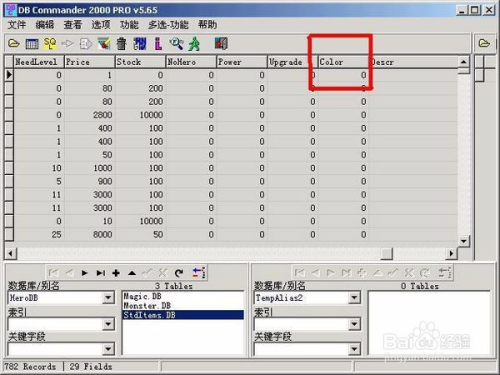Click first record button in left navigator
This screenshot has width=500, height=375.
click(x=53, y=273)
